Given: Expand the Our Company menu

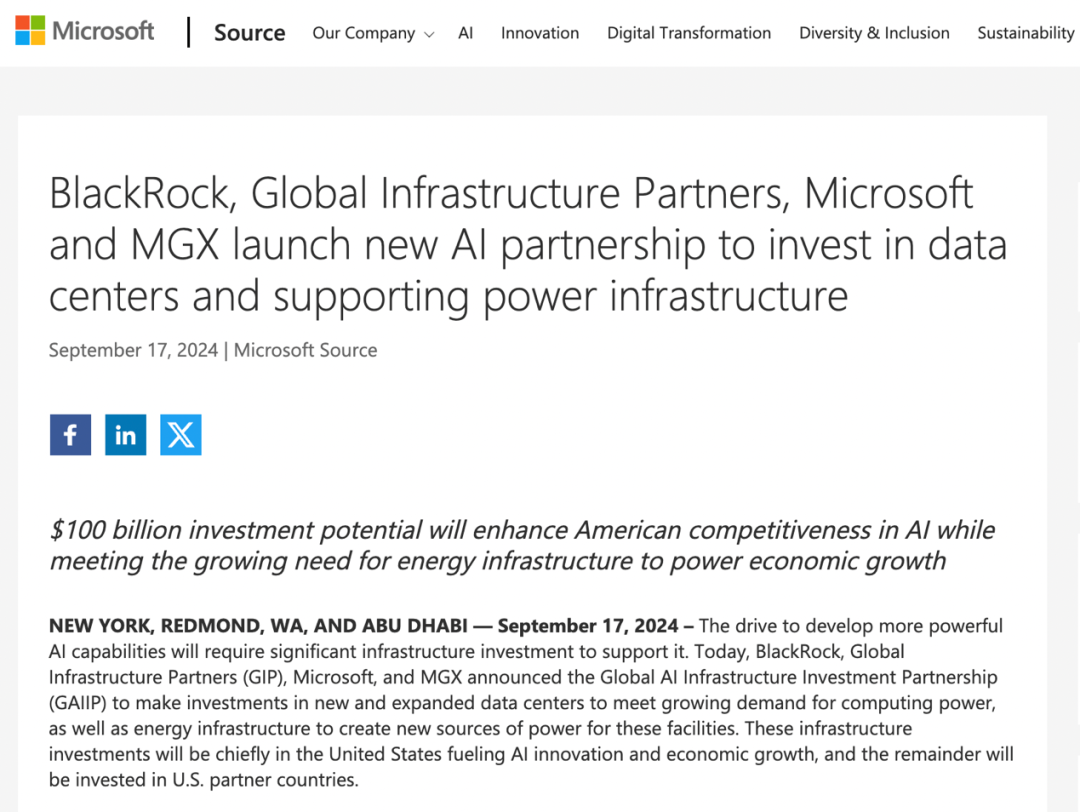Looking at the screenshot, I should coord(363,33).
